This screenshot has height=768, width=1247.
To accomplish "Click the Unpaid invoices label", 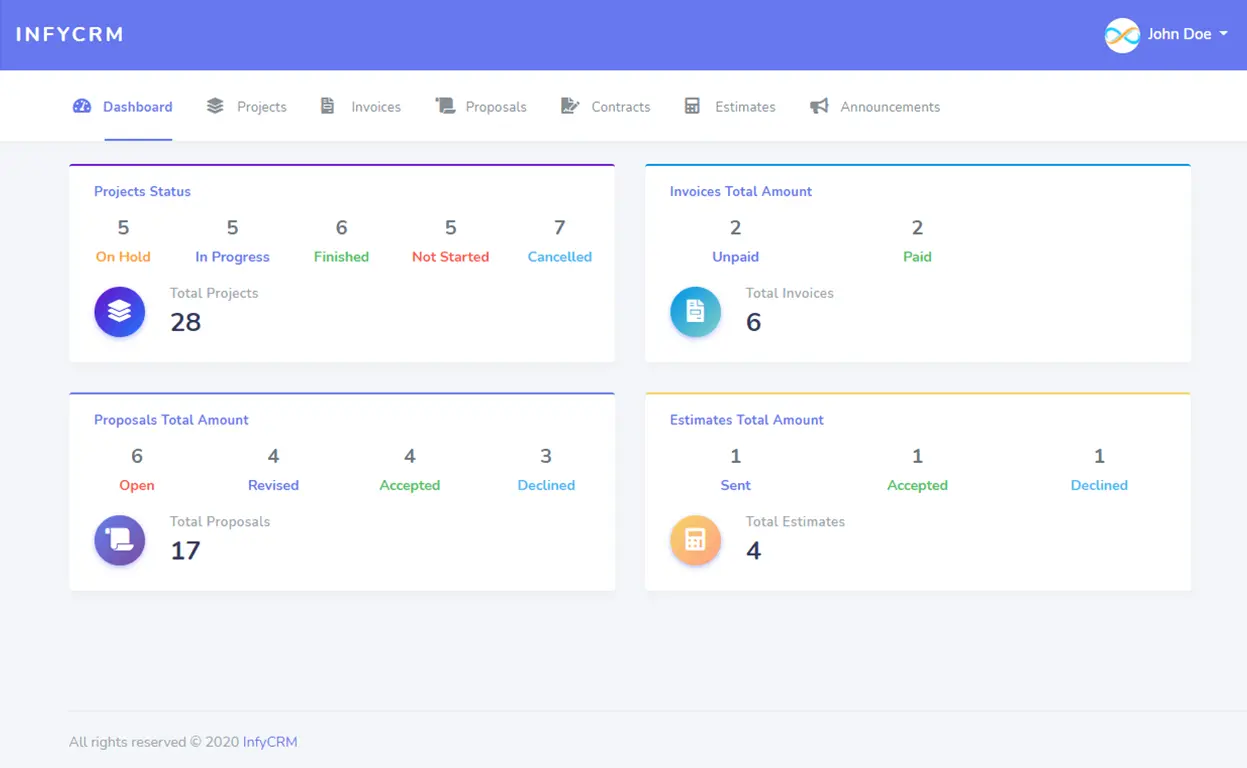I will [x=735, y=257].
